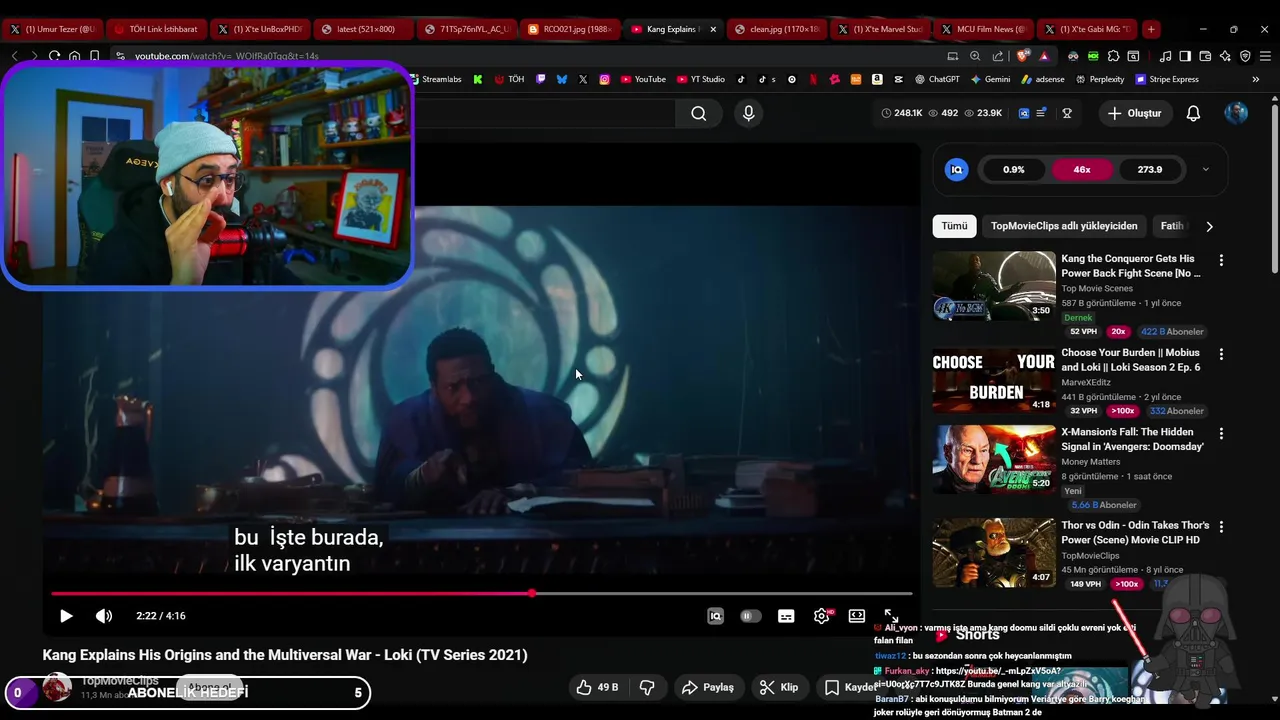Screen dimensions: 1280x720
Task: Open browser hamburger main menu
Action: [1264, 56]
